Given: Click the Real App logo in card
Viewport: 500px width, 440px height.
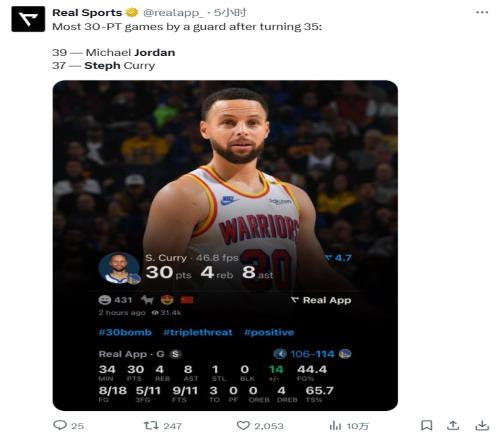Looking at the screenshot, I should [x=321, y=300].
